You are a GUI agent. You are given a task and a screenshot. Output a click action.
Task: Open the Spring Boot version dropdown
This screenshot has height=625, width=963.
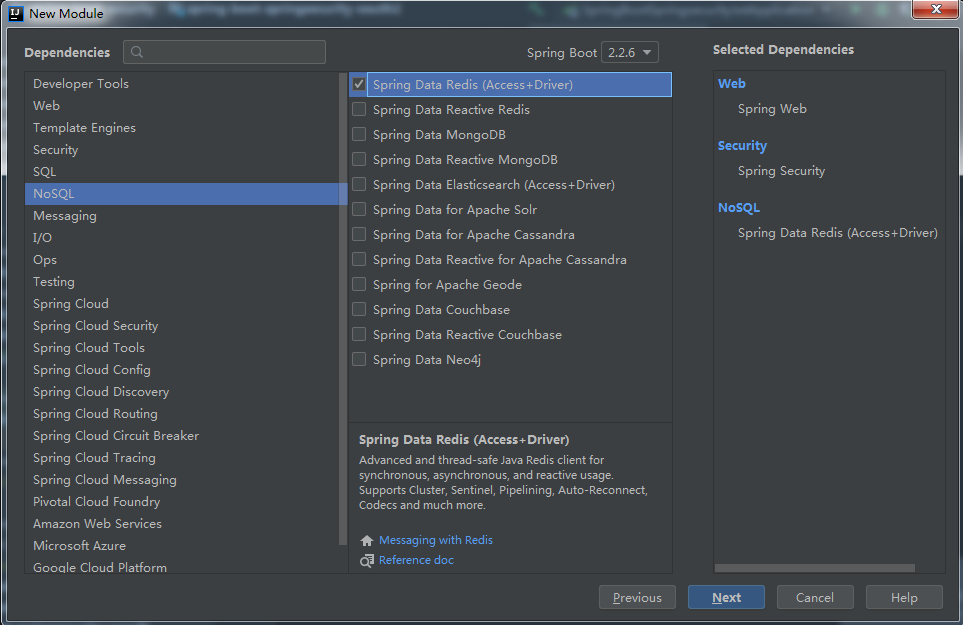pyautogui.click(x=630, y=52)
